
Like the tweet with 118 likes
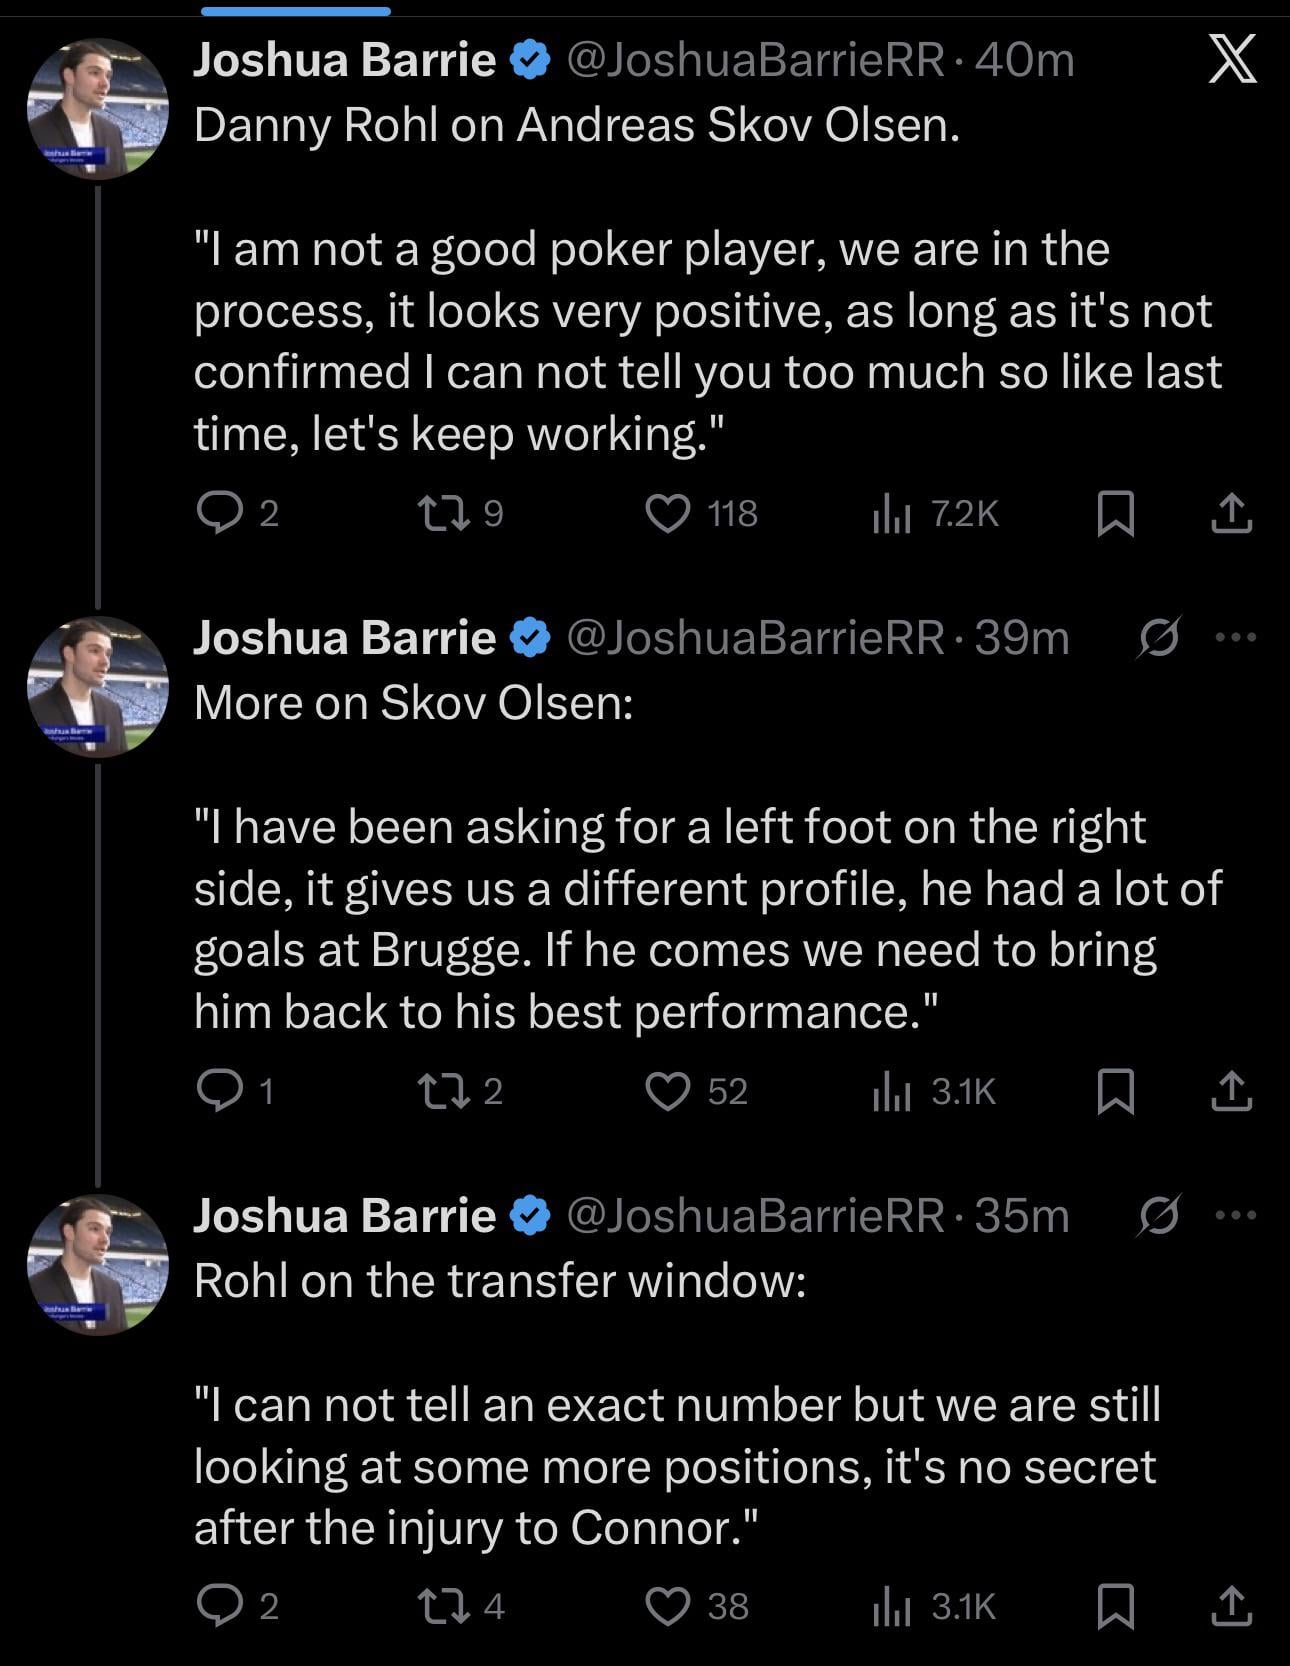coord(668,513)
